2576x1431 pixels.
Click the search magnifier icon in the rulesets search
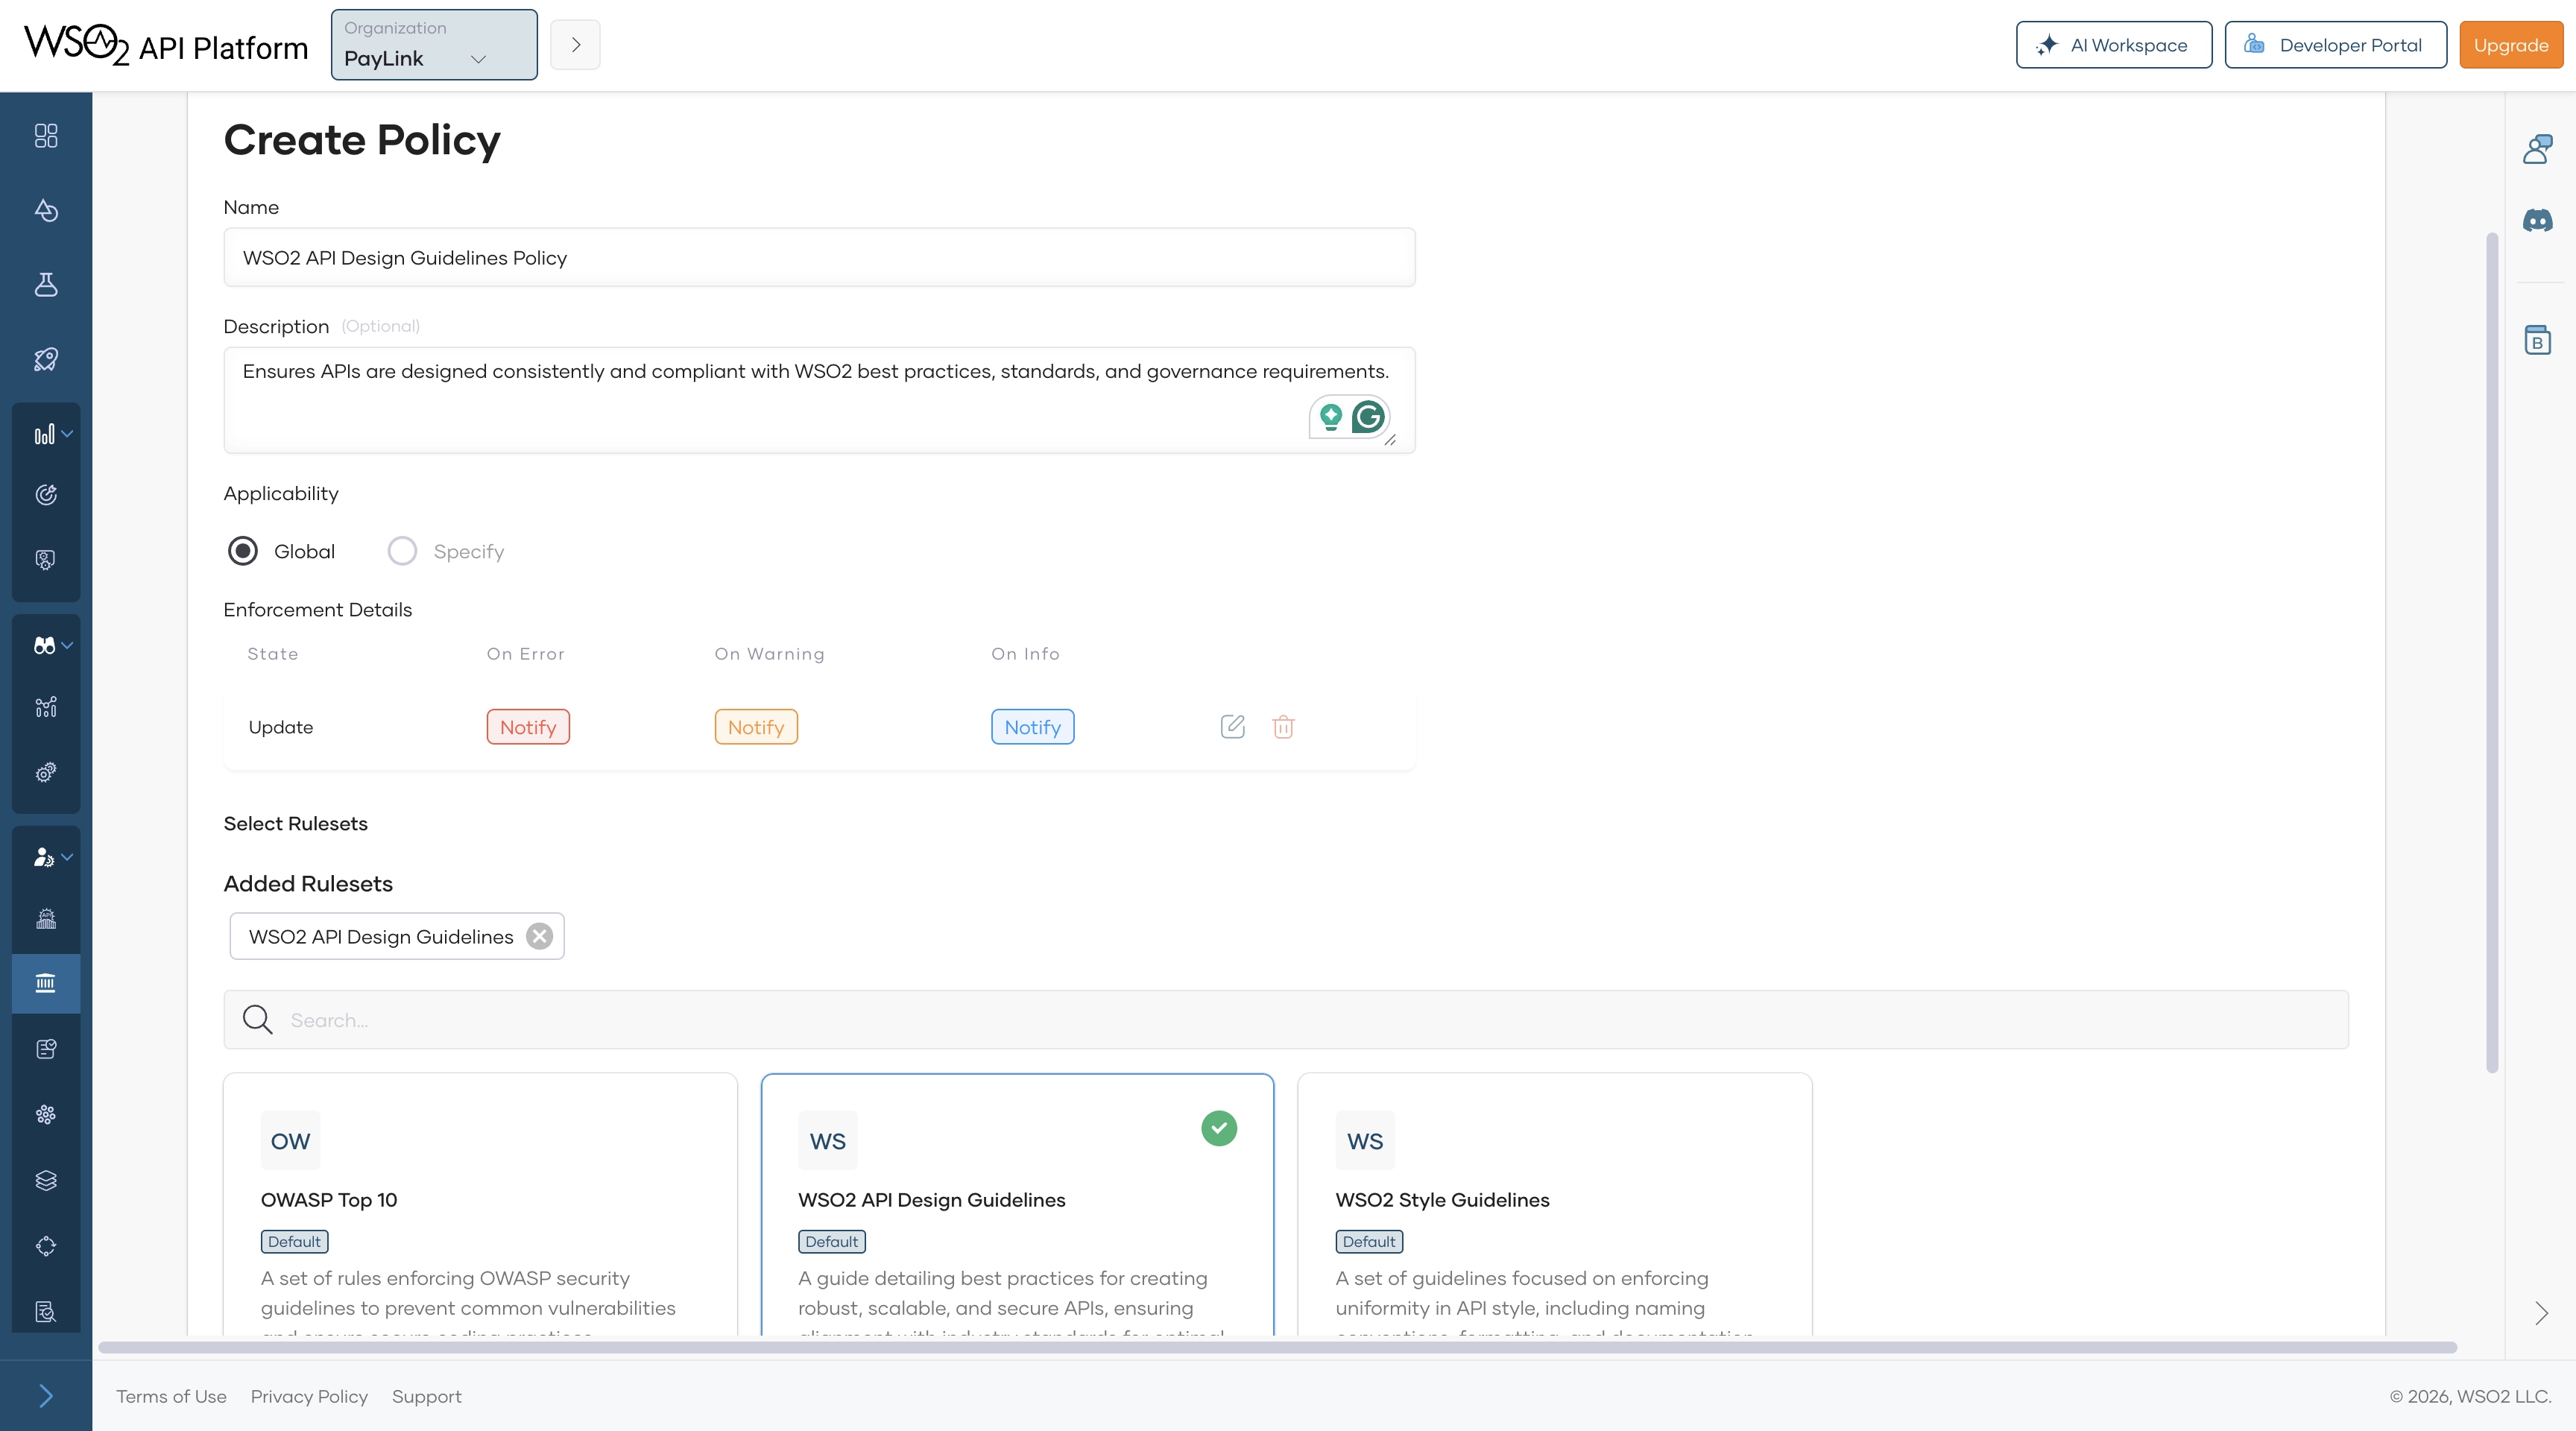pos(258,1020)
